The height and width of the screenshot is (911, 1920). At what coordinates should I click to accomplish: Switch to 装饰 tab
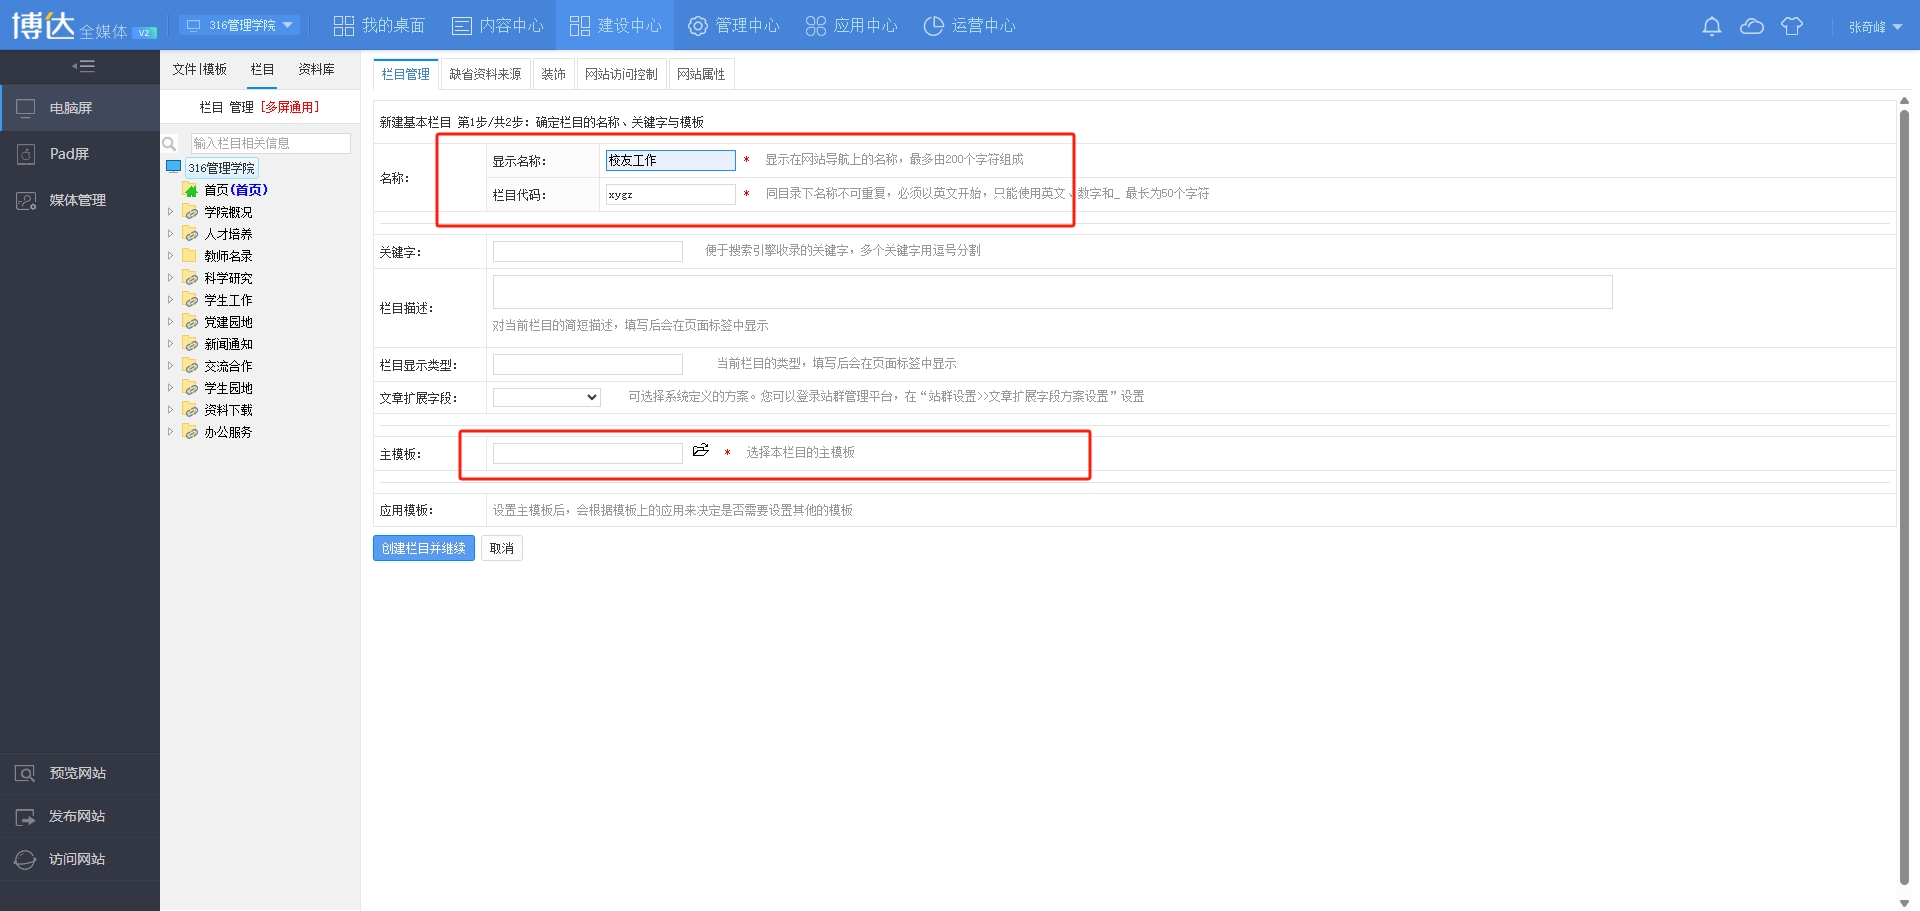(553, 74)
